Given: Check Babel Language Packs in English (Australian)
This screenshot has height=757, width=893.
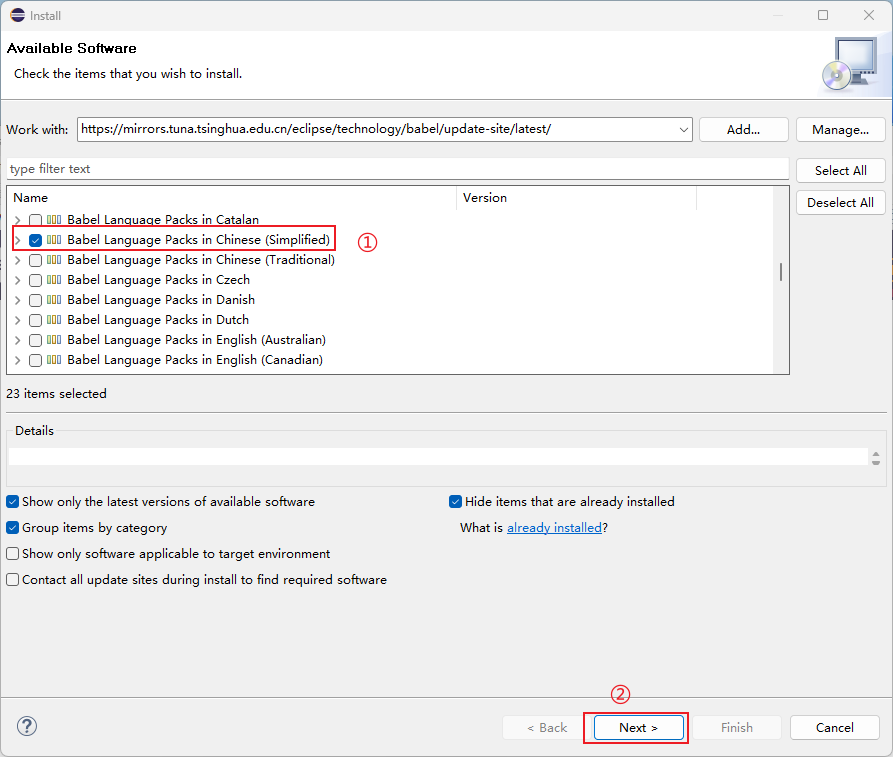Looking at the screenshot, I should click(35, 341).
